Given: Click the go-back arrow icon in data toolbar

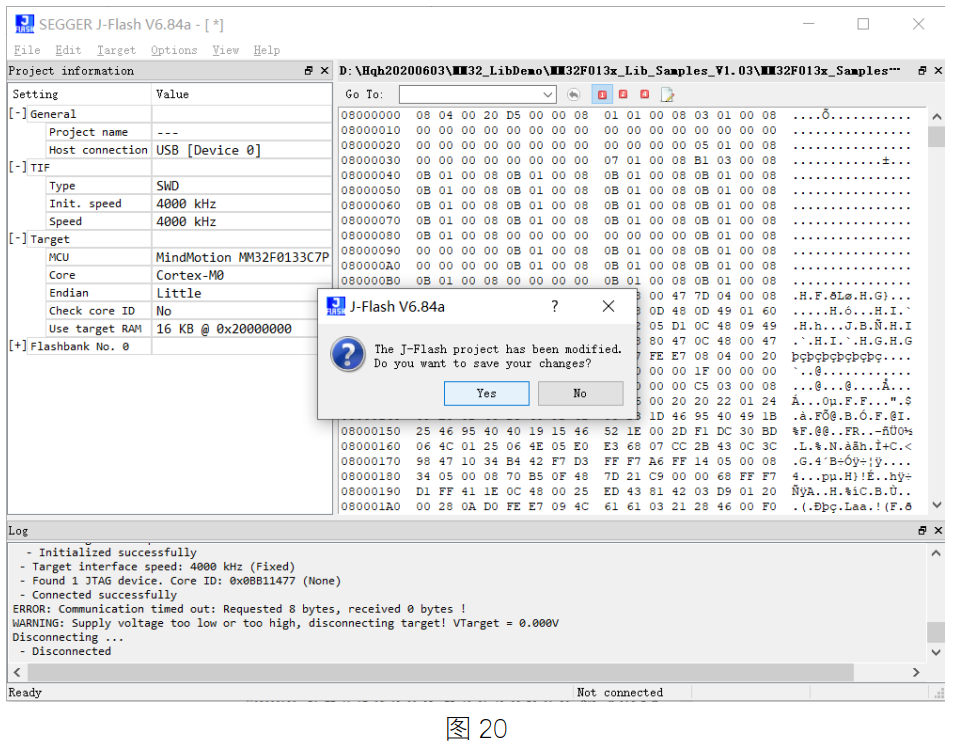Looking at the screenshot, I should coord(573,94).
